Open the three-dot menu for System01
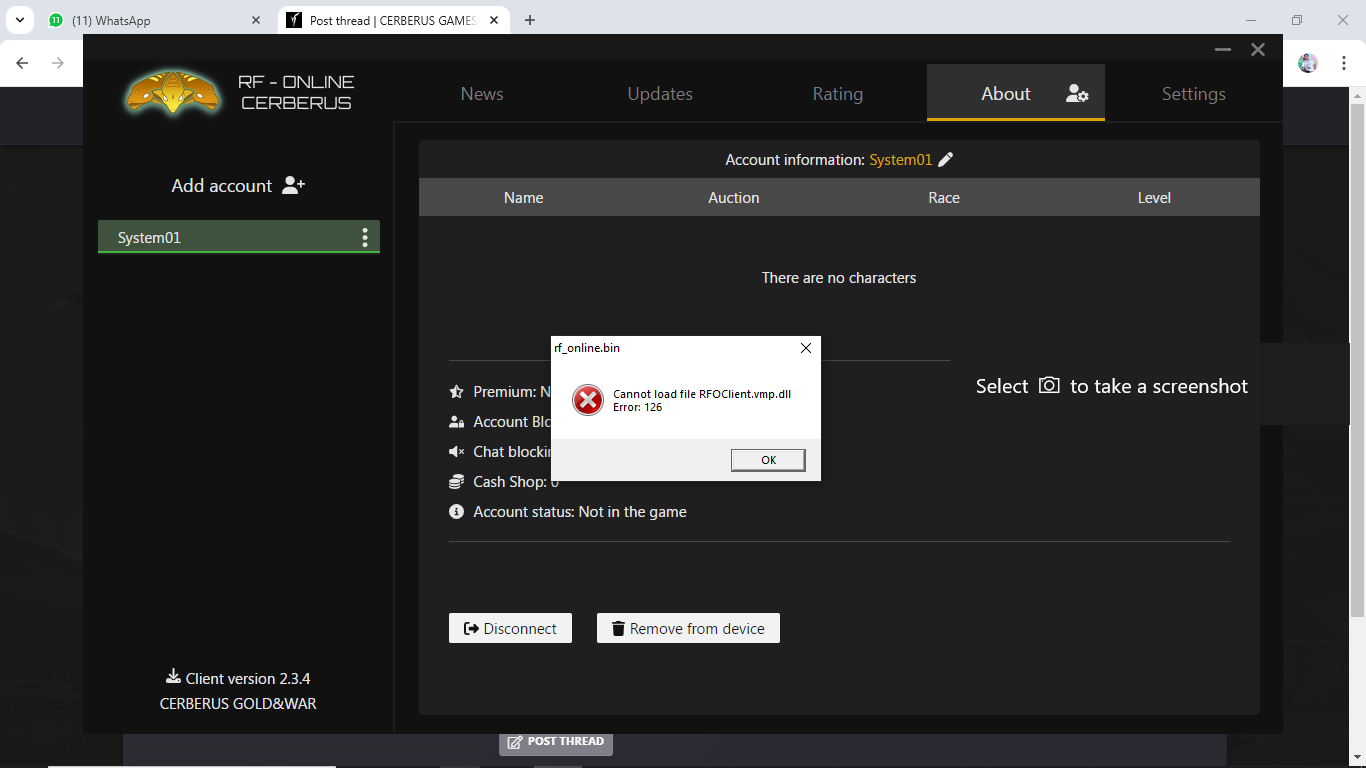1366x768 pixels. click(365, 237)
